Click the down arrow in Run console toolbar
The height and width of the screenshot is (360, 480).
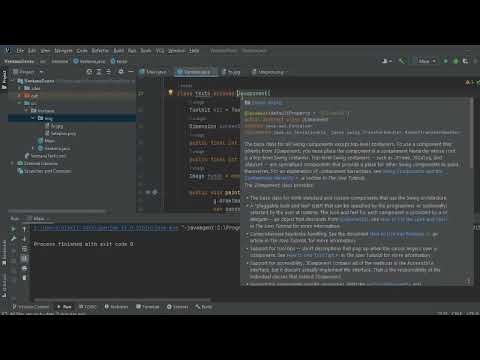[x=24, y=239]
